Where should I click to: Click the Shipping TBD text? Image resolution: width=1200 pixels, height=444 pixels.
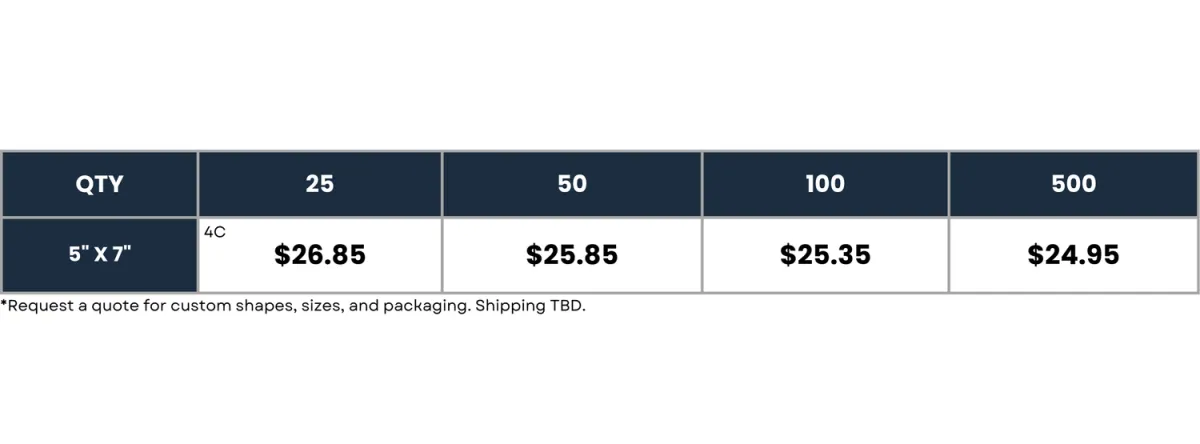coord(530,306)
